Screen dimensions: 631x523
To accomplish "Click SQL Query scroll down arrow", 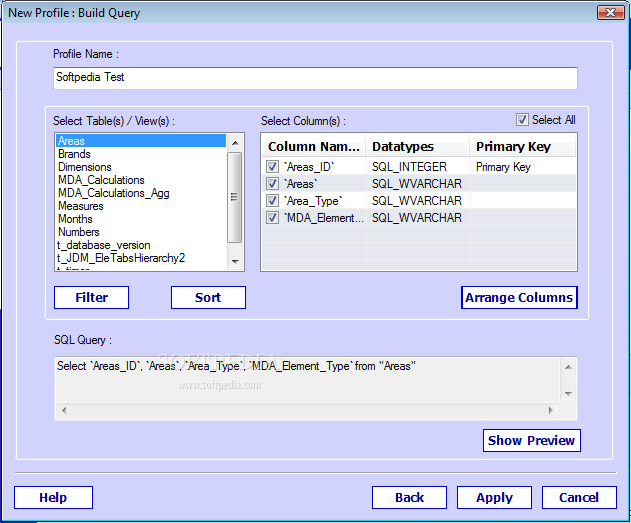I will click(568, 393).
